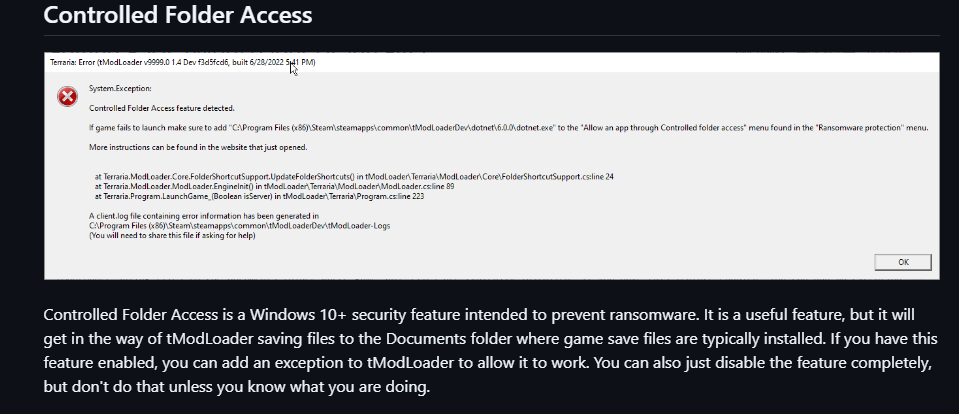Click the Controlled Folder Access heading

pyautogui.click(x=178, y=15)
